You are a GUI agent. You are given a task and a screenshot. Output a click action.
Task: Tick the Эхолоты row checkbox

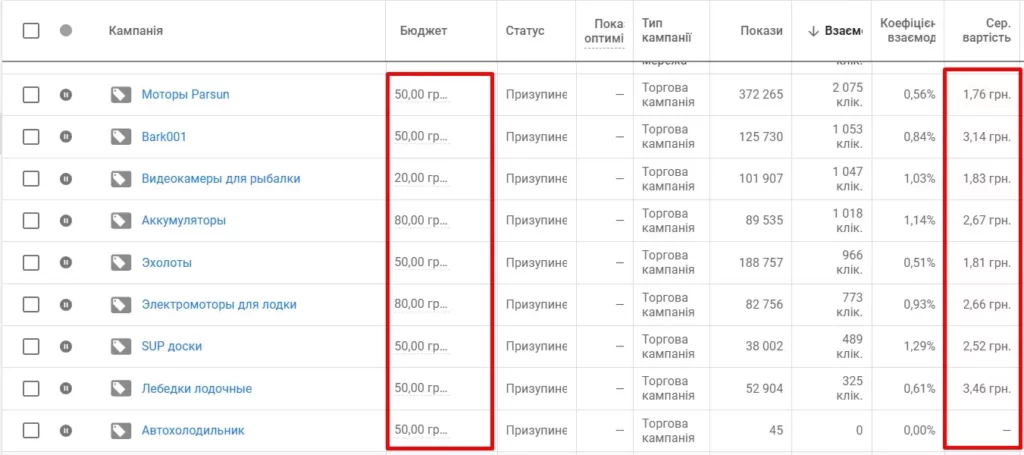coord(31,262)
